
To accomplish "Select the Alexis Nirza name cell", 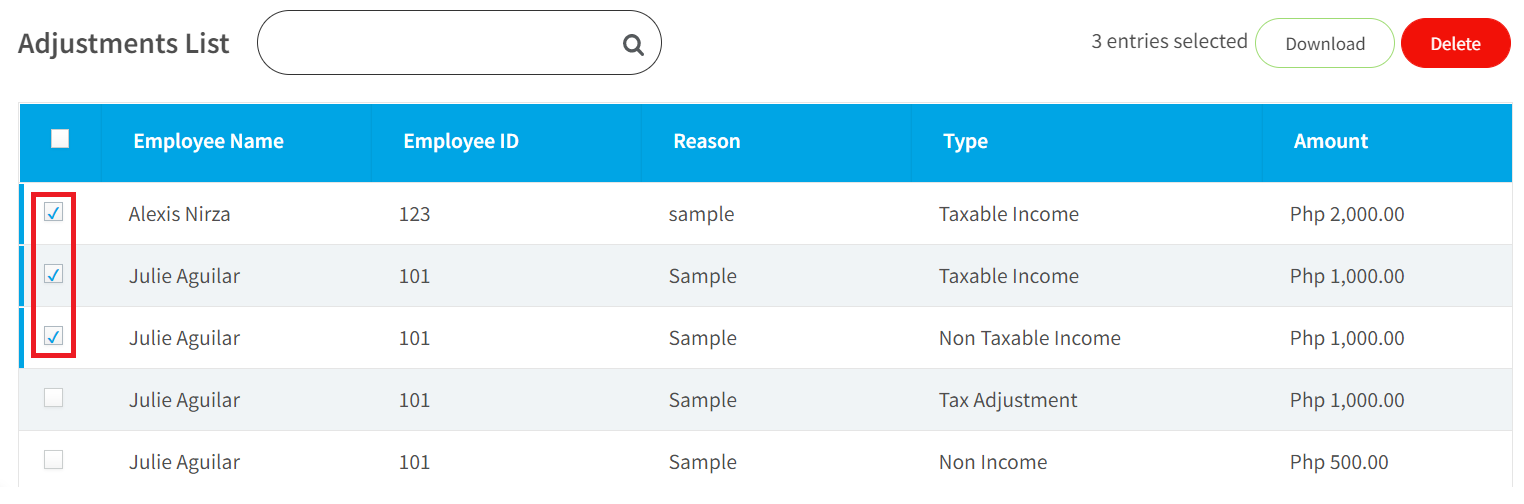I will coord(180,214).
